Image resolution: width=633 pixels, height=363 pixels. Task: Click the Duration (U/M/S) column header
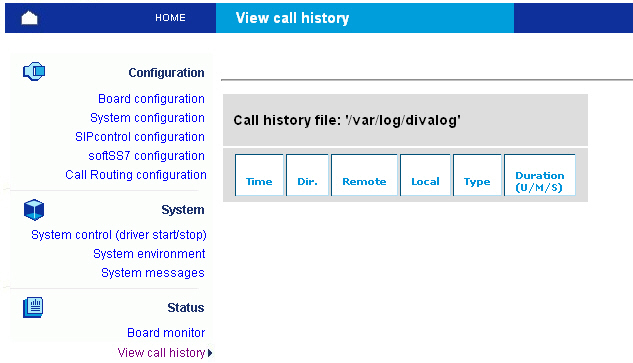tap(540, 175)
